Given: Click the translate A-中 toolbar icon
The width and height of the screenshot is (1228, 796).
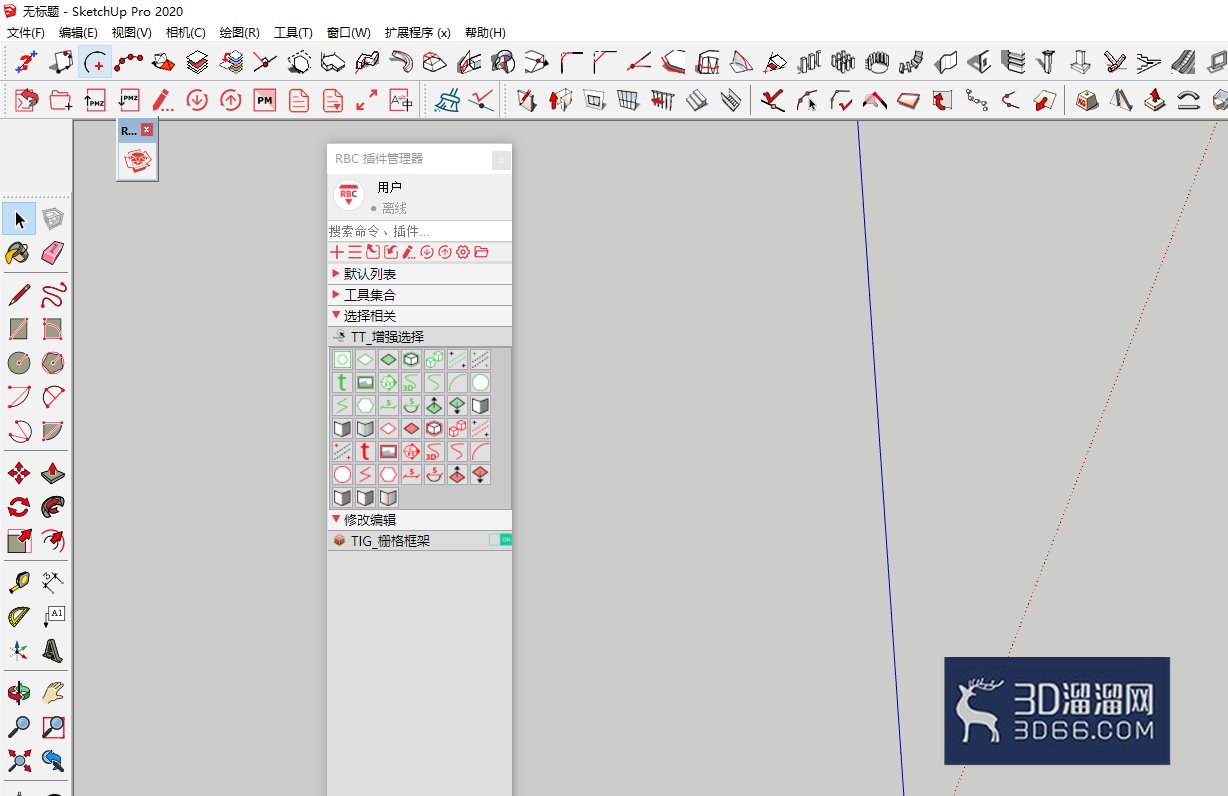Looking at the screenshot, I should pos(399,100).
